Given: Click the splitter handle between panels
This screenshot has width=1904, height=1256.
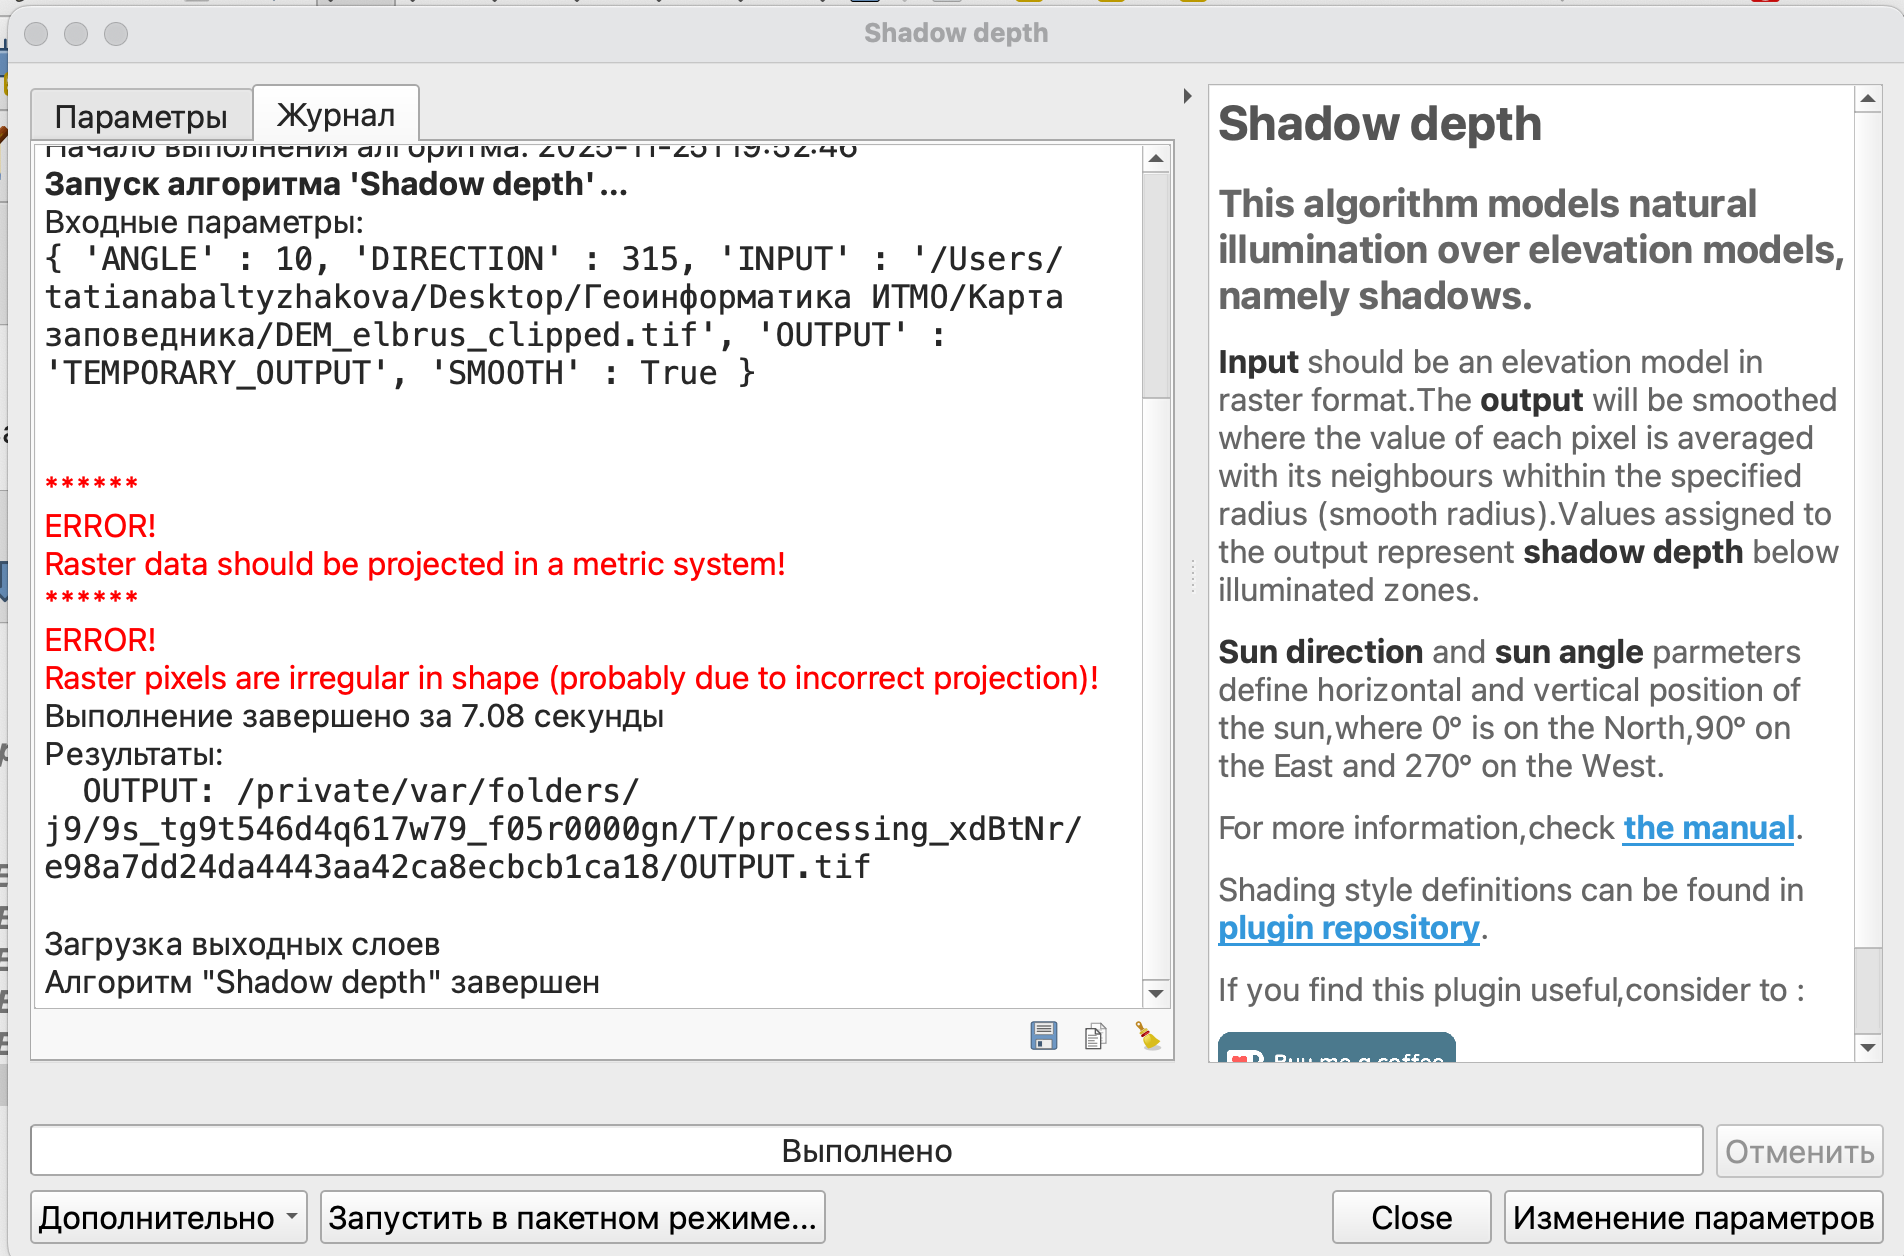Looking at the screenshot, I should tap(1192, 576).
